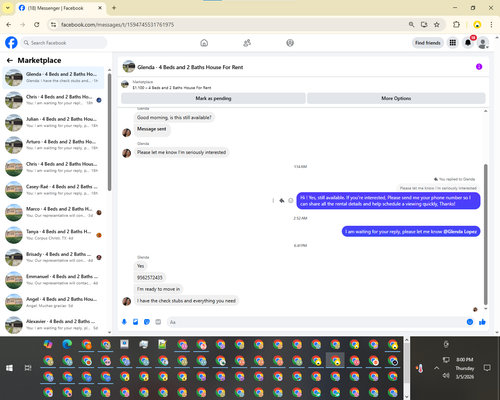500x400 pixels.
Task: Open Alexavier conversation in the list
Action: 53,325
